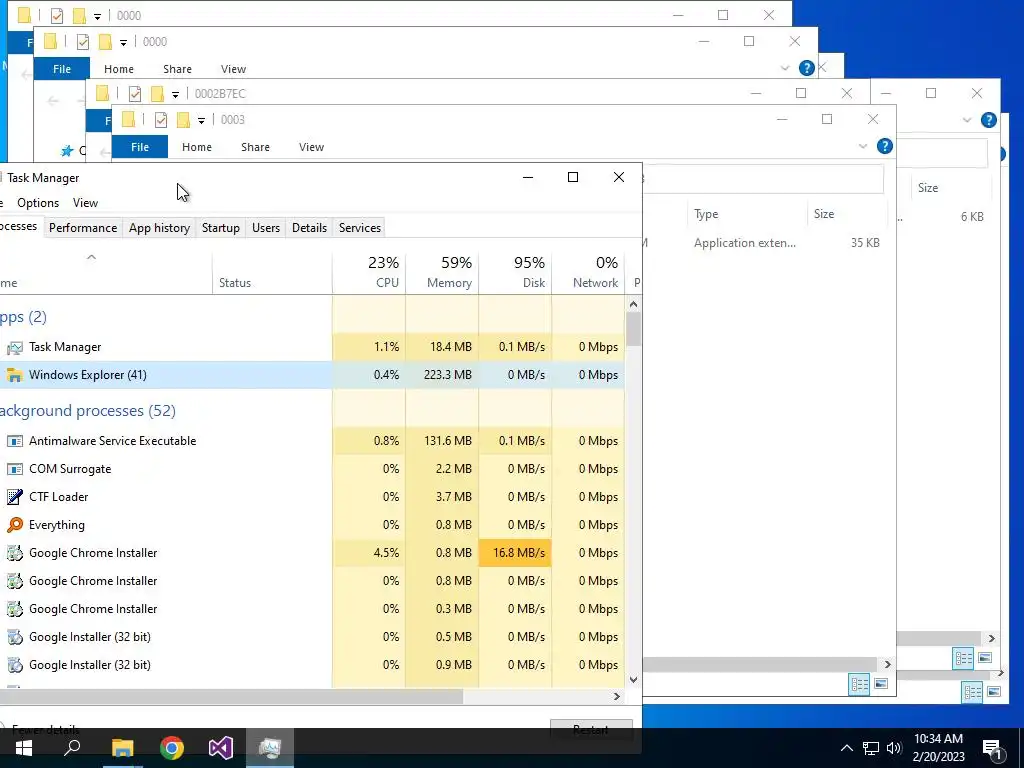The width and height of the screenshot is (1024, 768).
Task: Click the sort arrow above the Name column in Task Manager
Action: (x=91, y=257)
